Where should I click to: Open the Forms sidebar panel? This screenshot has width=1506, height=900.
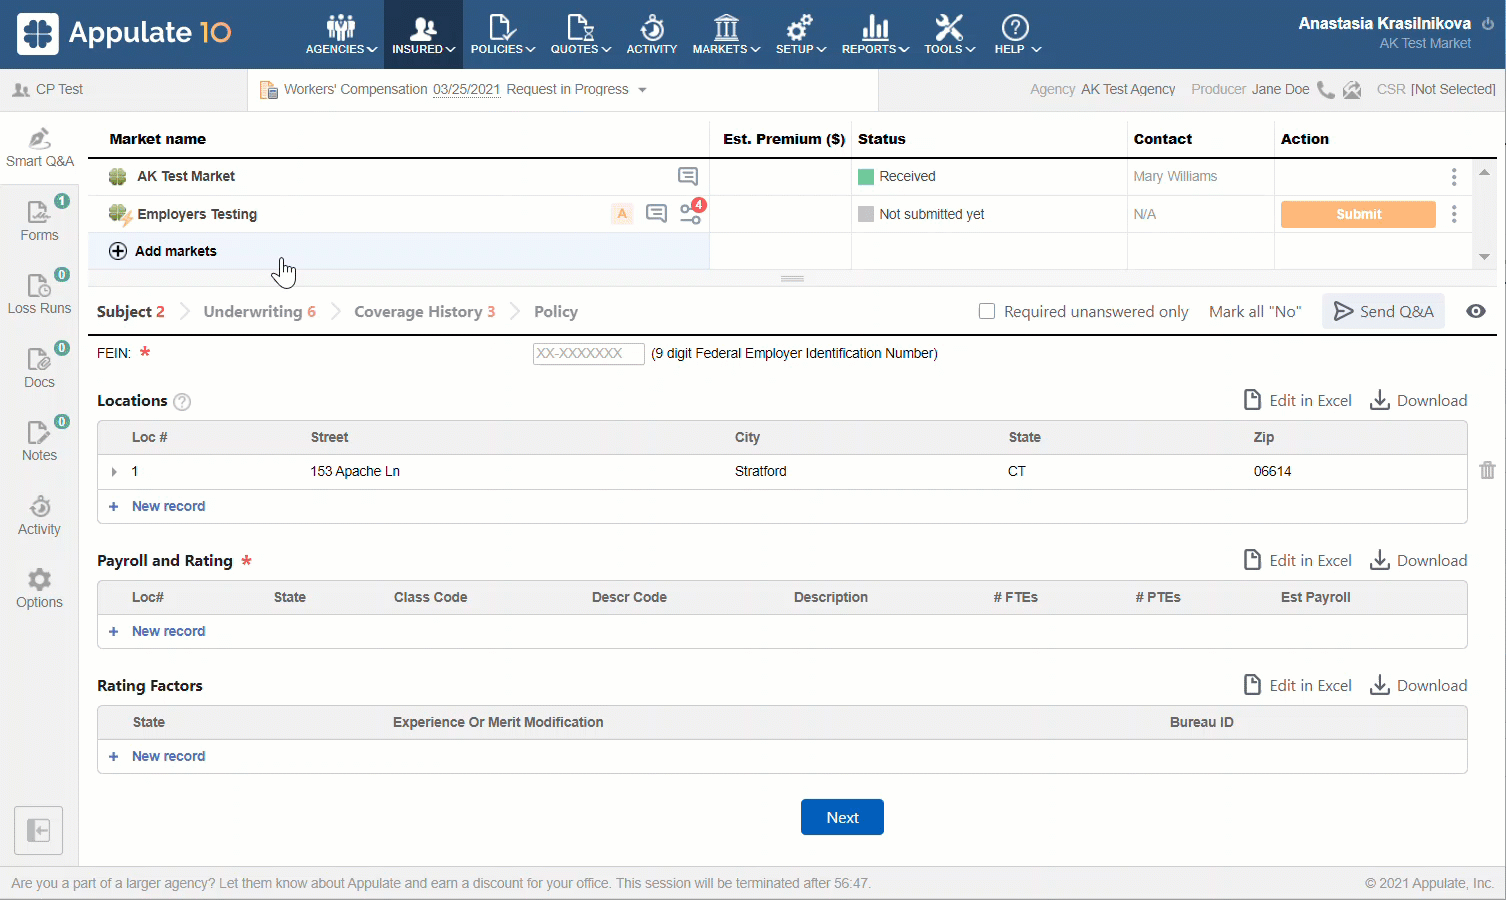pyautogui.click(x=39, y=220)
